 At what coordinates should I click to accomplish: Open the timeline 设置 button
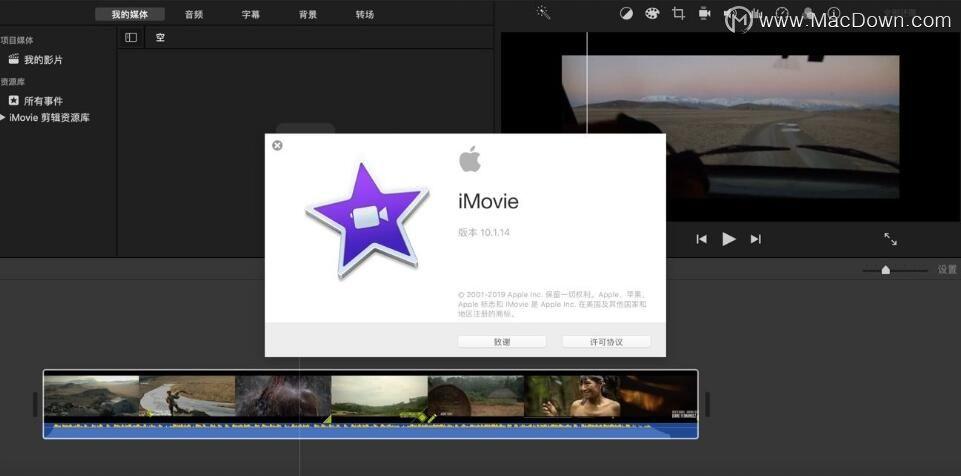pos(947,270)
